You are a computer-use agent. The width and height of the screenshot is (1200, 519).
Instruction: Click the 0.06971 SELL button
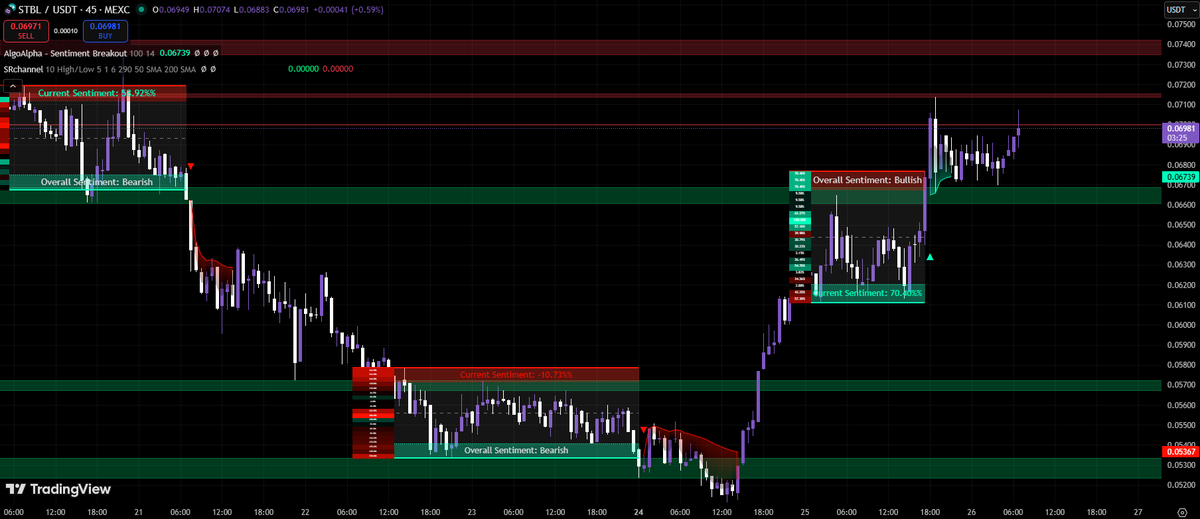coord(24,30)
